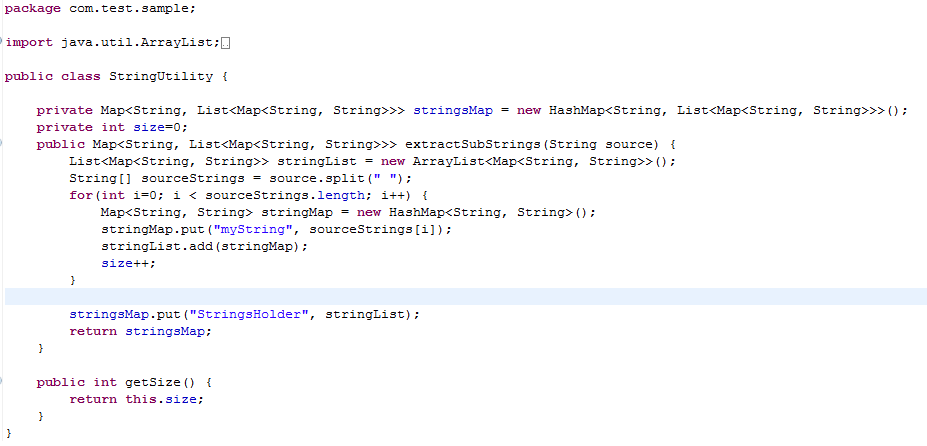The width and height of the screenshot is (927, 446).
Task: Click the "myString" string literal
Action: 253,230
